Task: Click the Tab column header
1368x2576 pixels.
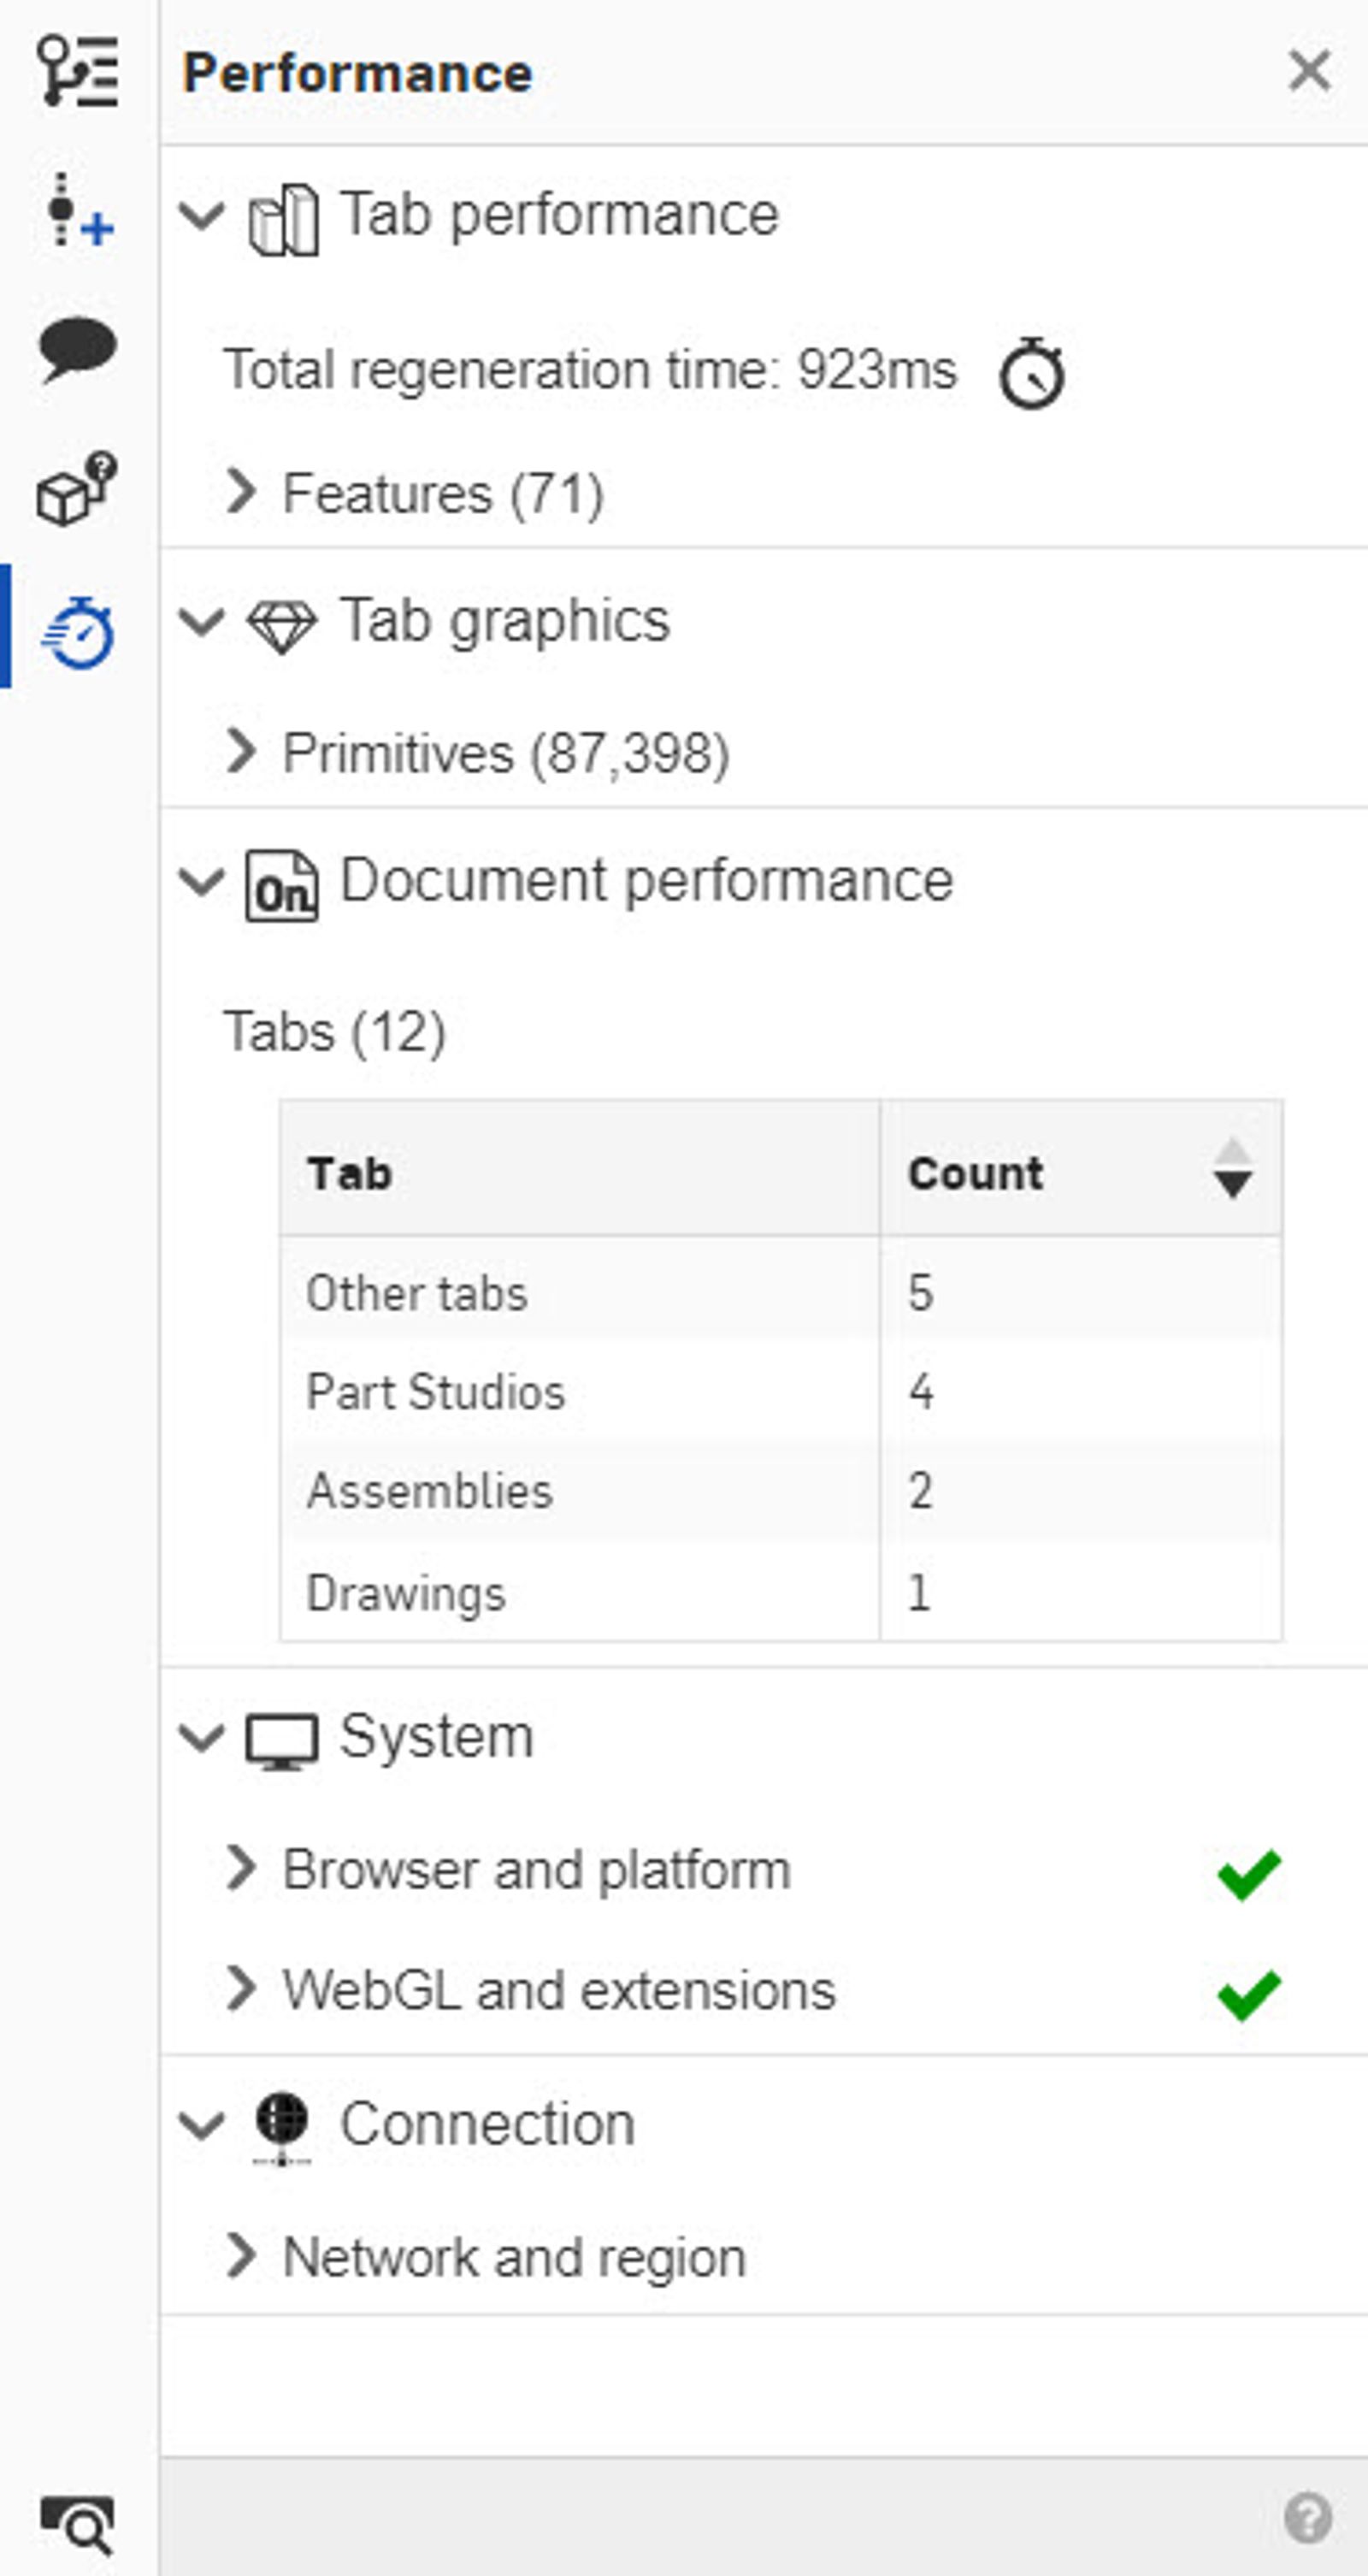Action: click(350, 1173)
